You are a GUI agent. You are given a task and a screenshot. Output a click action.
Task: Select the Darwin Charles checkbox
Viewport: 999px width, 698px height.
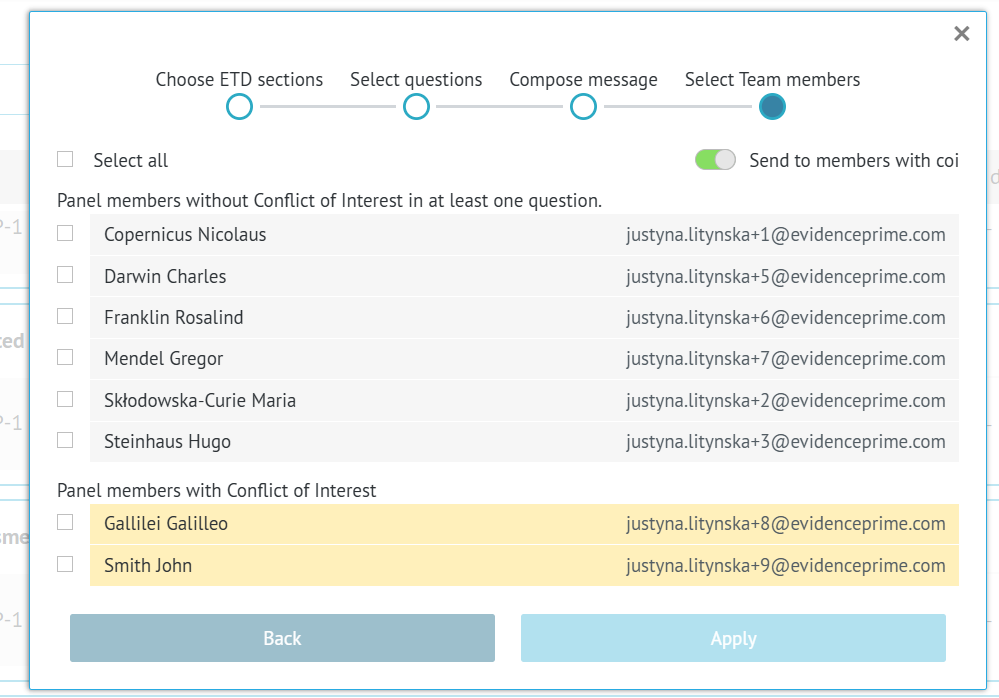point(66,275)
